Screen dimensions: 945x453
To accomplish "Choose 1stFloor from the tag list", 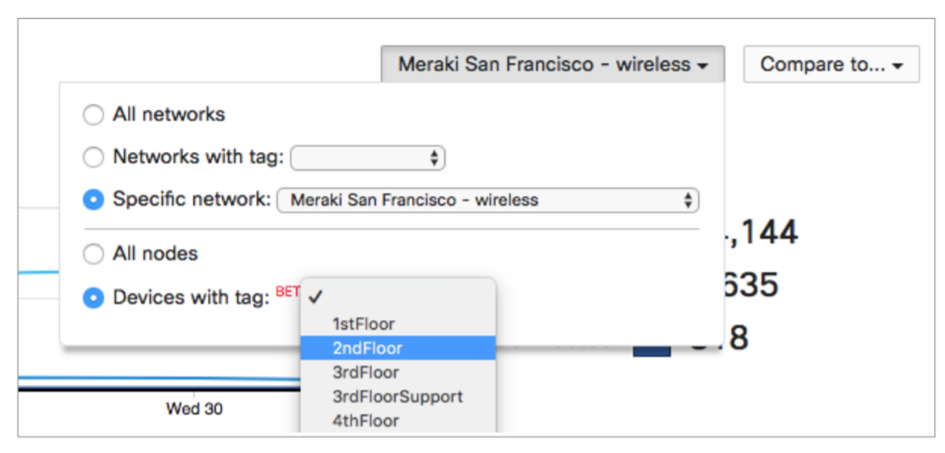I will (x=363, y=324).
